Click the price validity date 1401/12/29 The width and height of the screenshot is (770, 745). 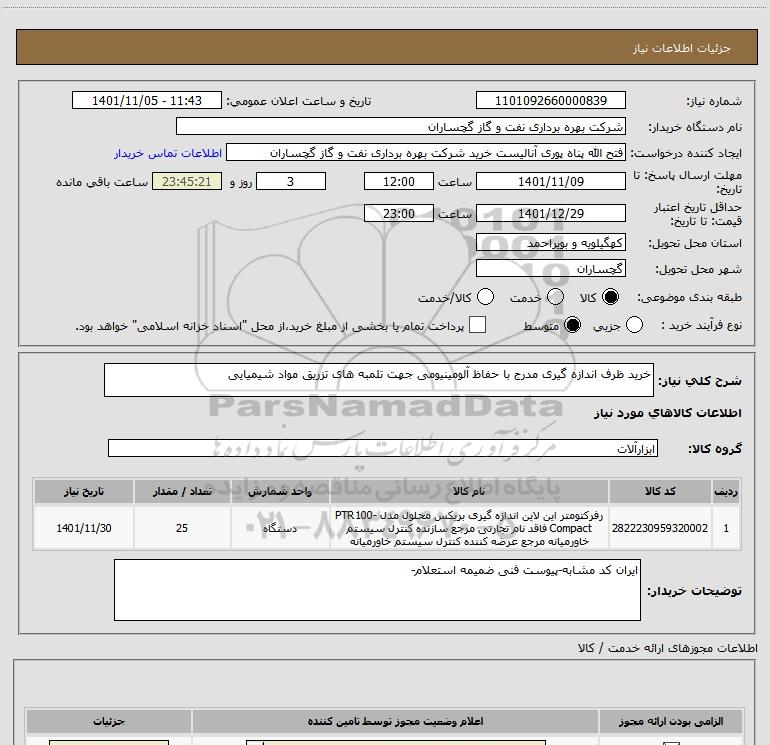(x=550, y=214)
